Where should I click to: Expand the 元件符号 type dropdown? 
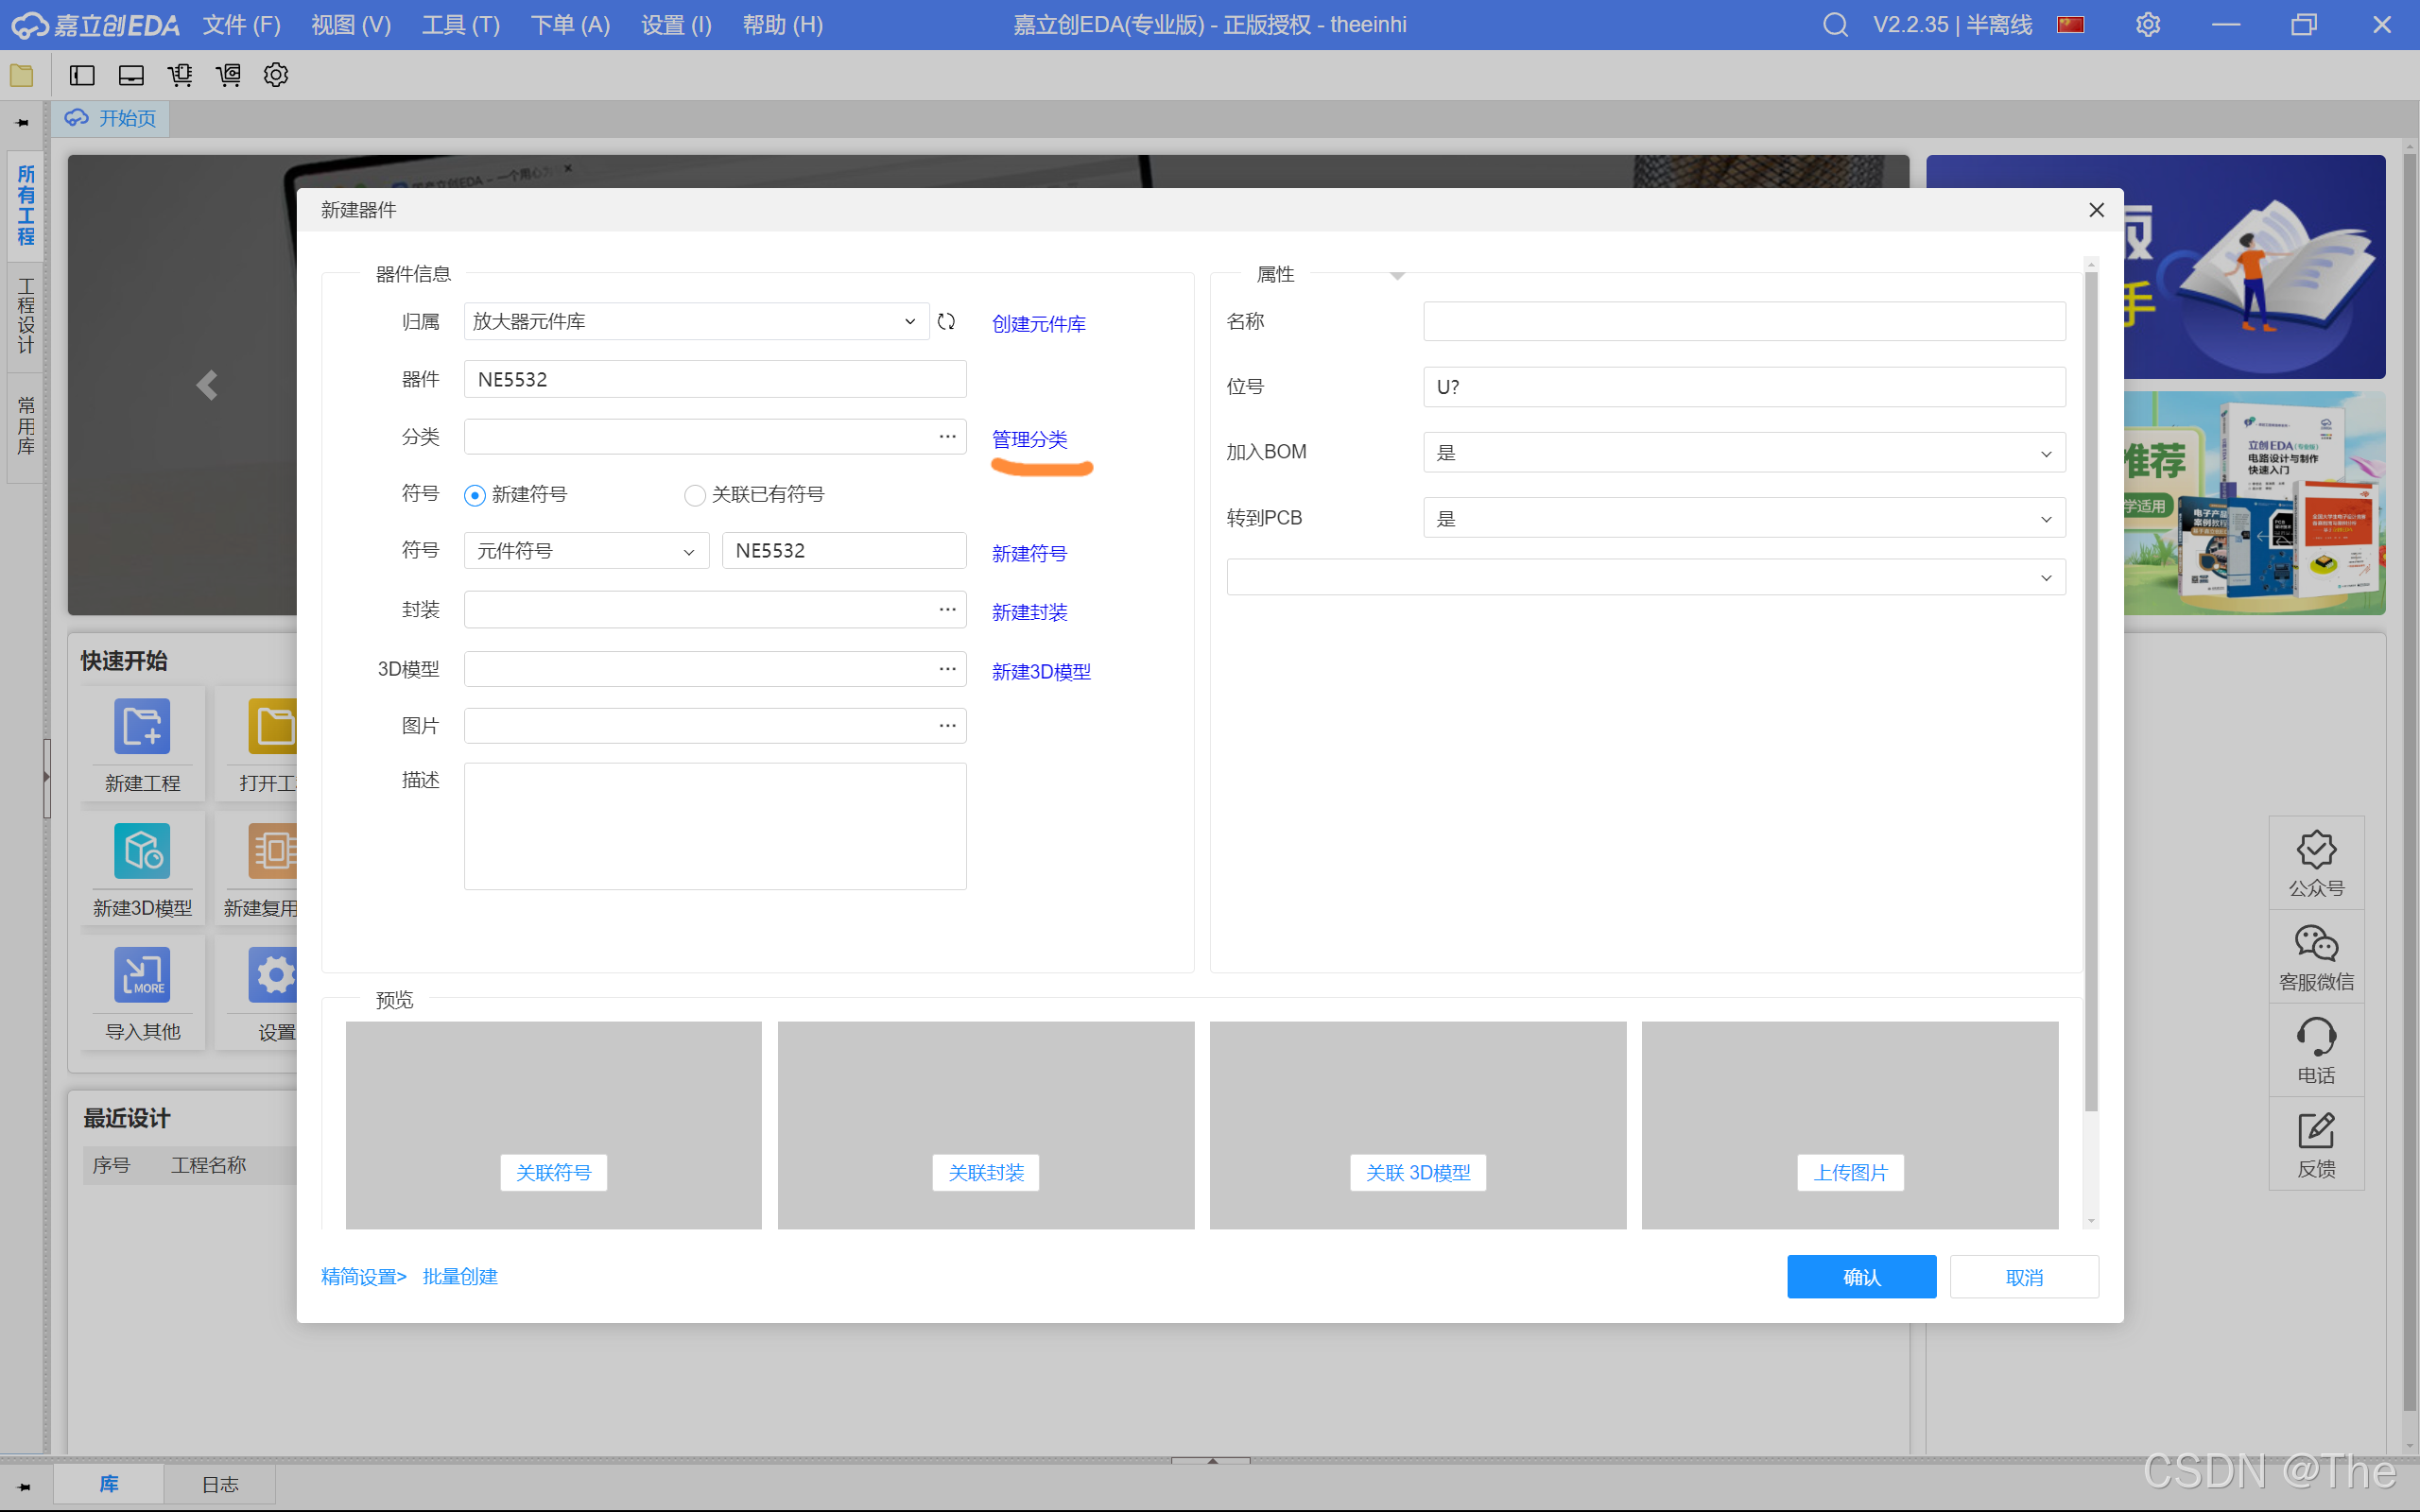click(586, 551)
